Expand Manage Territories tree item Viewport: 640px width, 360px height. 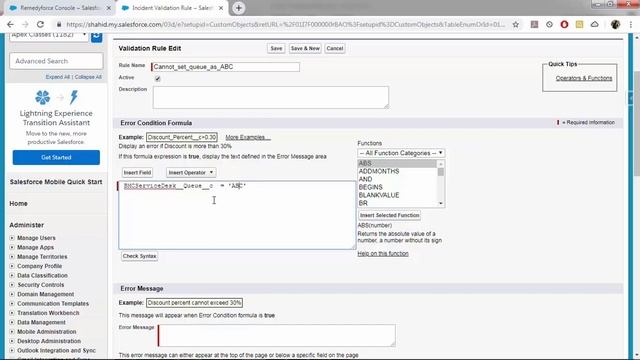pos(12,257)
